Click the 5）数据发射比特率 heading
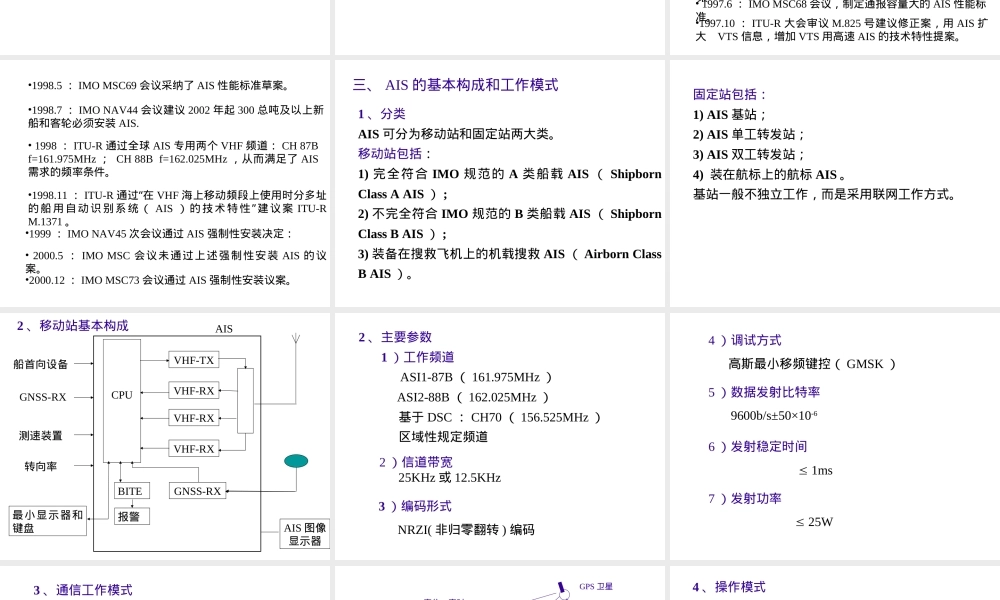 click(764, 392)
